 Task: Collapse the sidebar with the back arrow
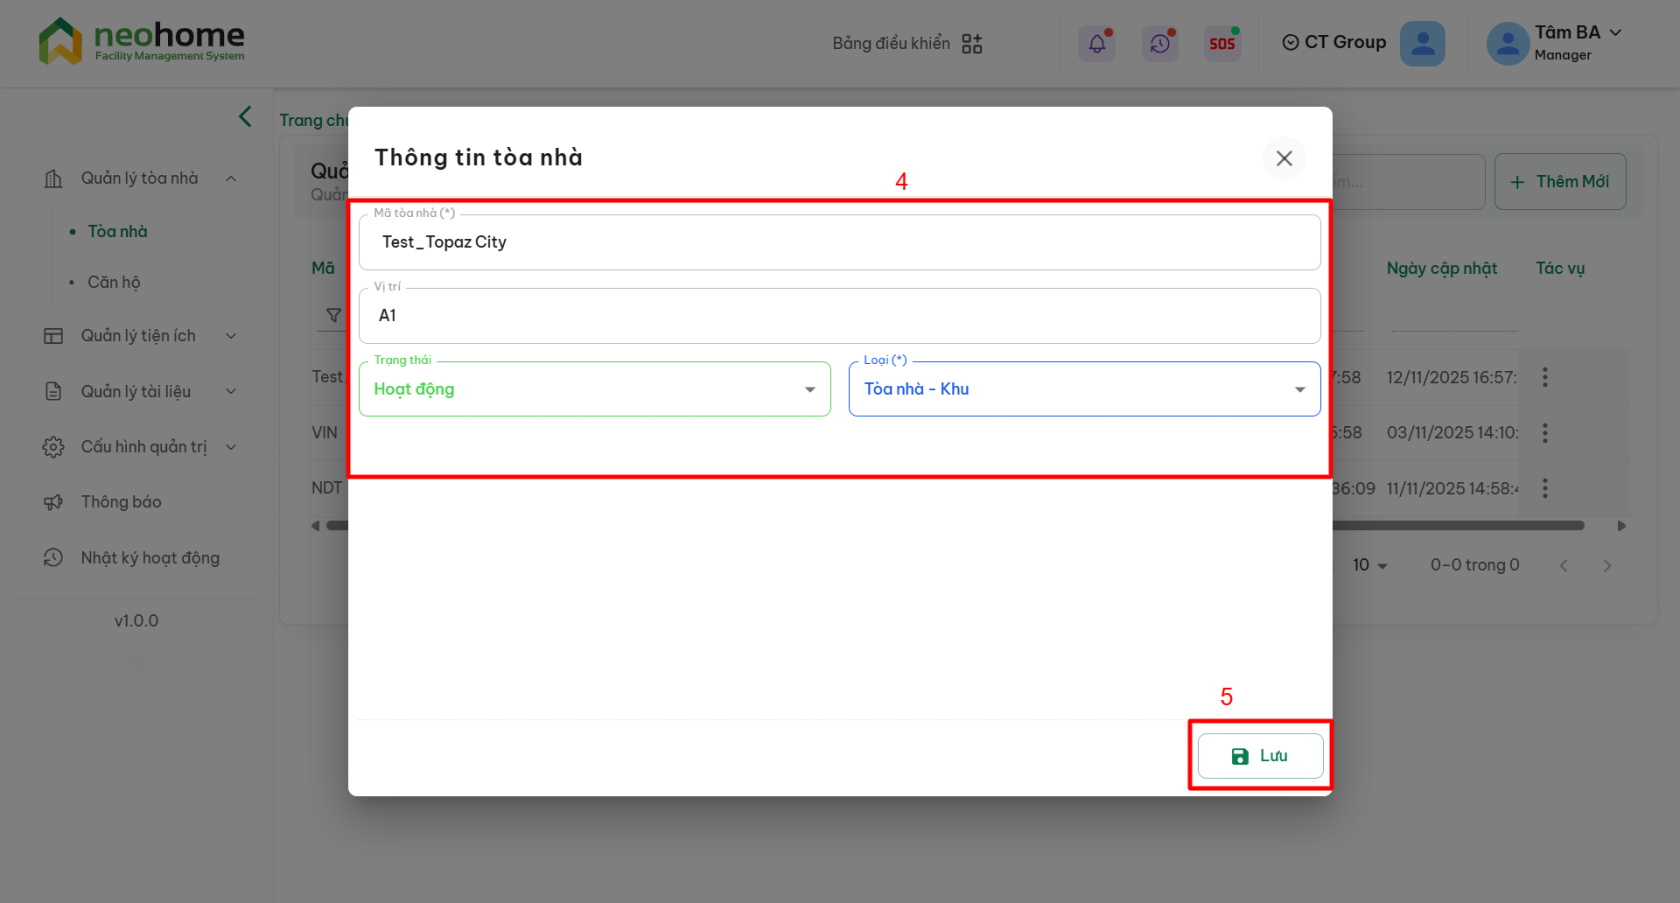pyautogui.click(x=245, y=117)
